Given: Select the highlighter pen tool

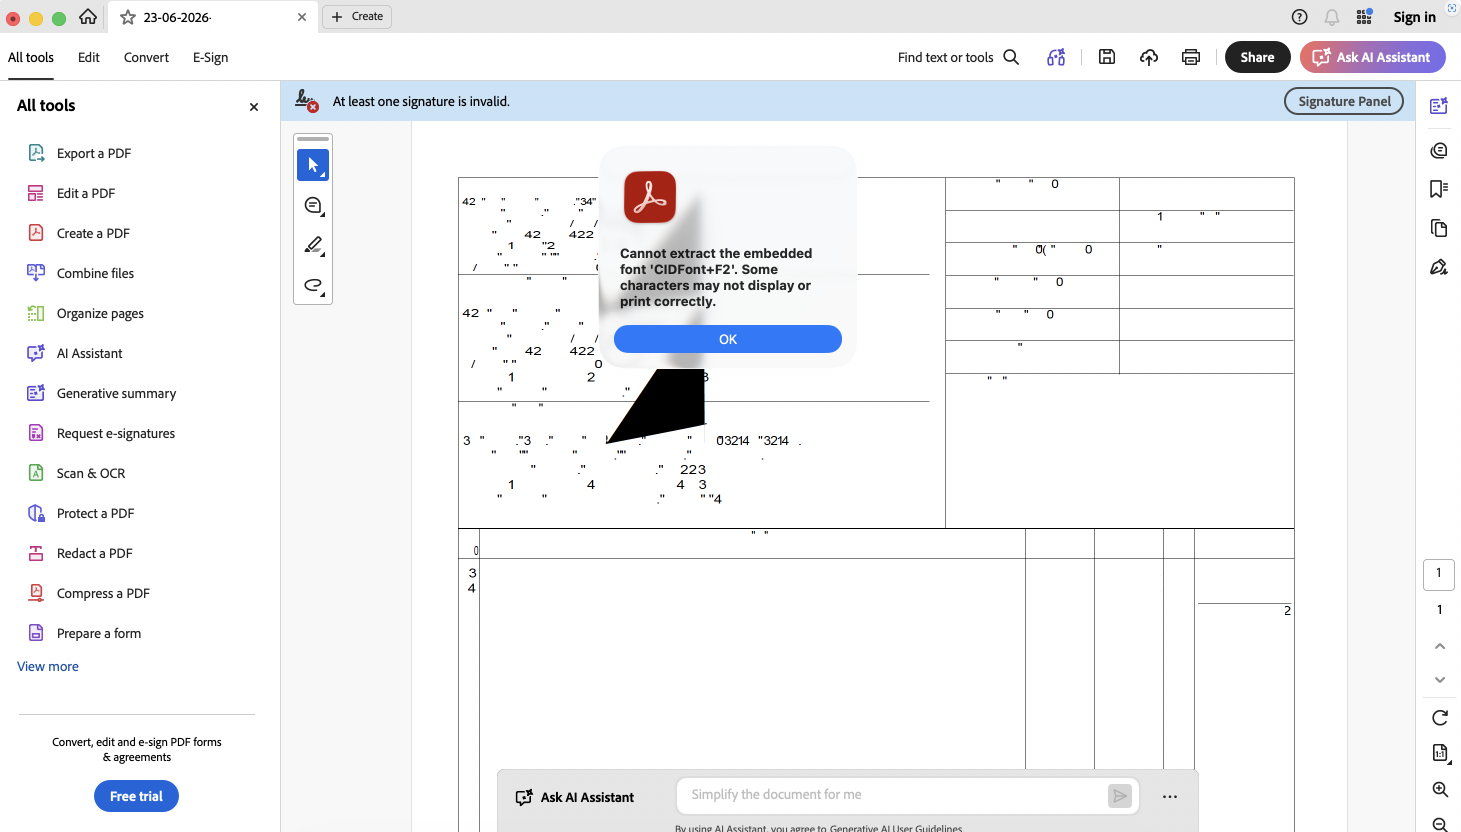Looking at the screenshot, I should pyautogui.click(x=313, y=245).
